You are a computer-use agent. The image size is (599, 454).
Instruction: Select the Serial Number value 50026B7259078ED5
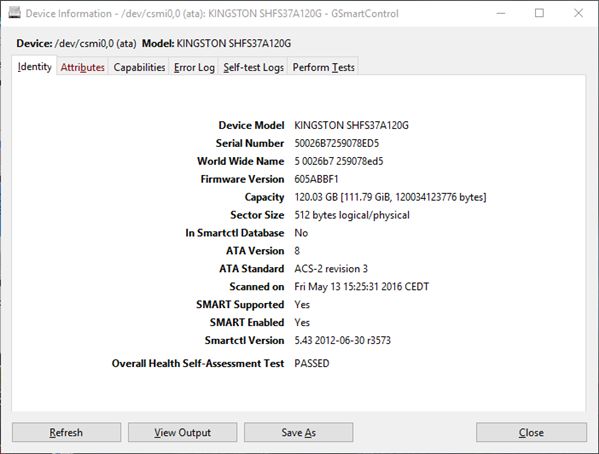click(x=337, y=143)
